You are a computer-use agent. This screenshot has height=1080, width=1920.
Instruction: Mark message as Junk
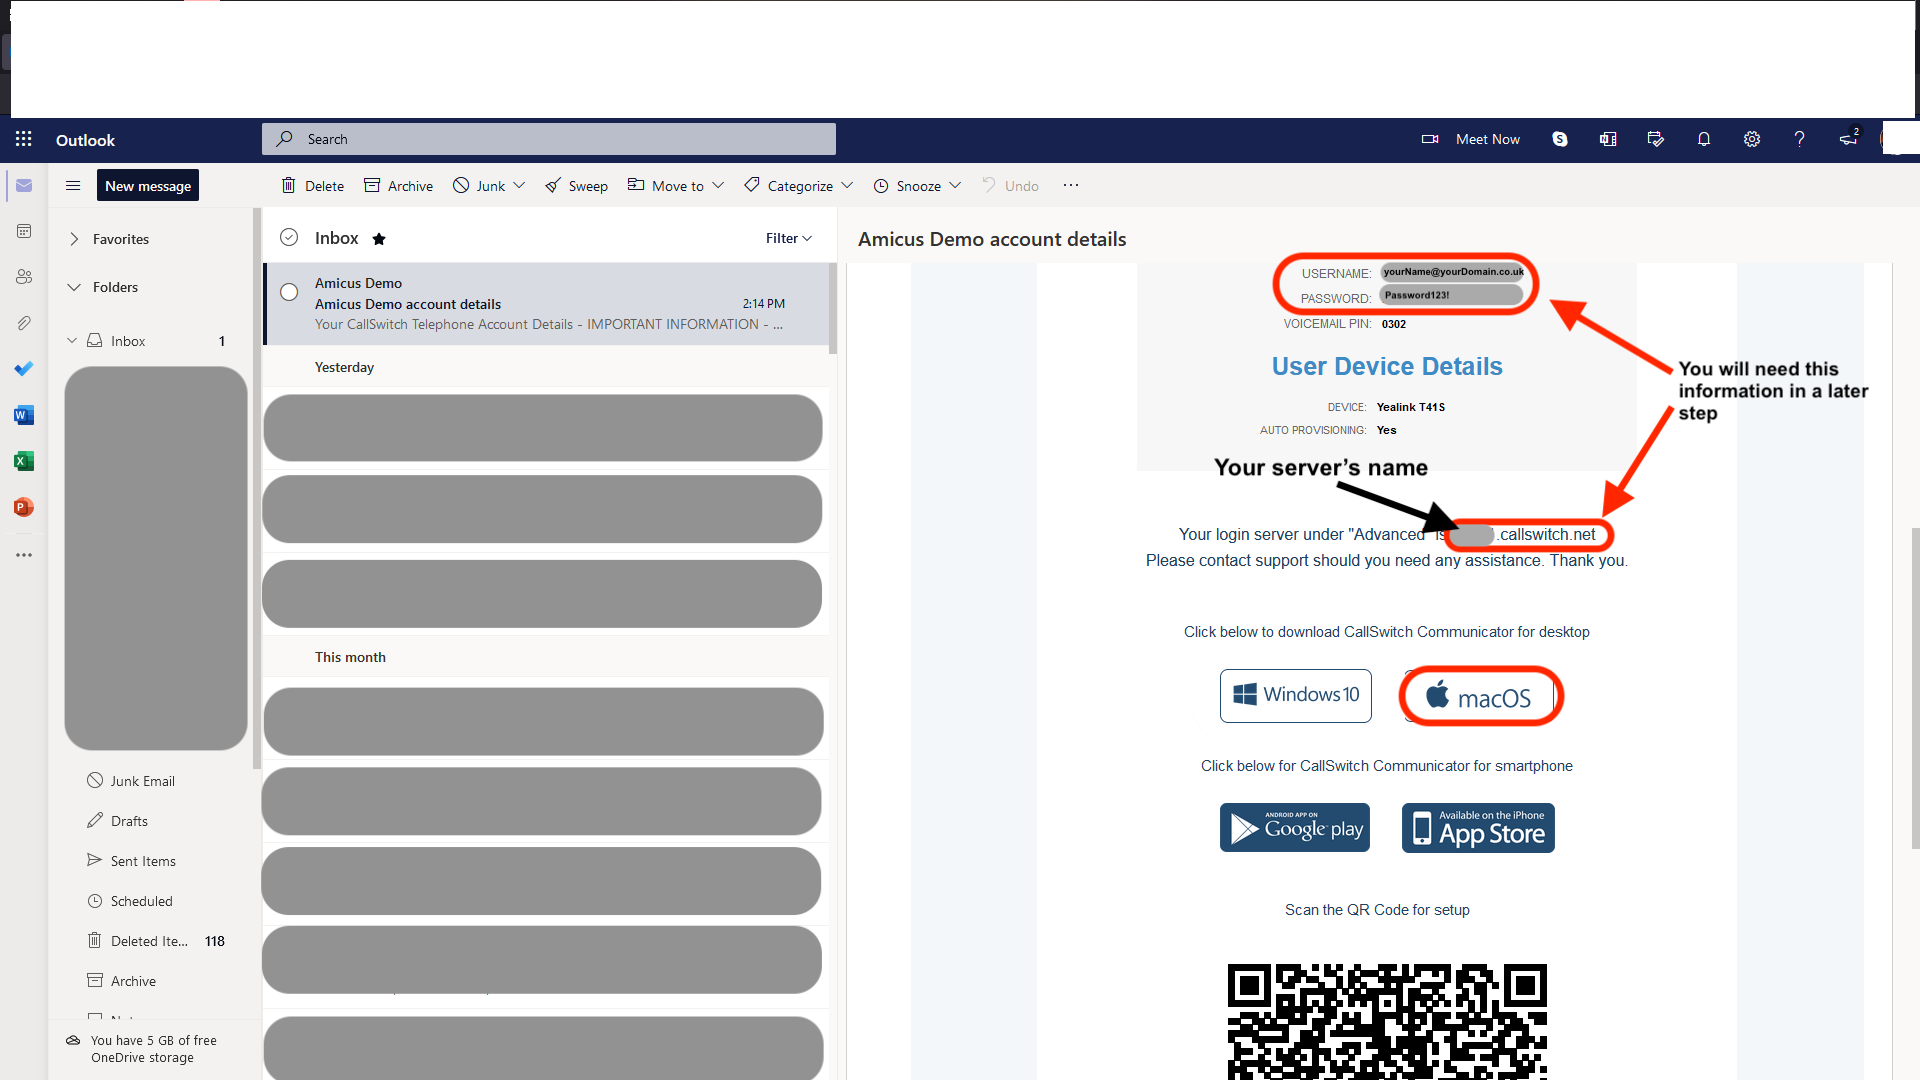pos(479,186)
